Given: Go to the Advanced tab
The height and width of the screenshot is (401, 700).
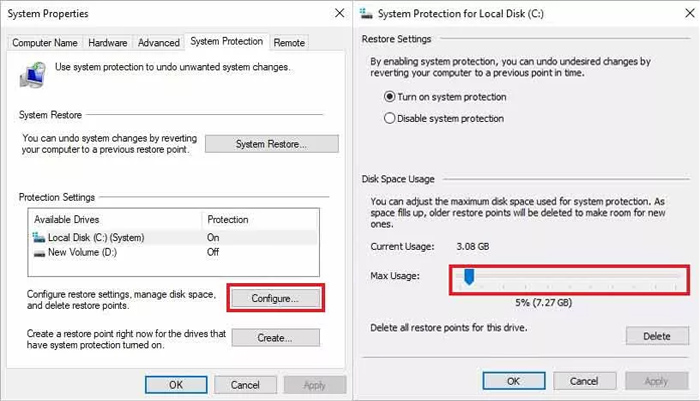Looking at the screenshot, I should click(159, 43).
